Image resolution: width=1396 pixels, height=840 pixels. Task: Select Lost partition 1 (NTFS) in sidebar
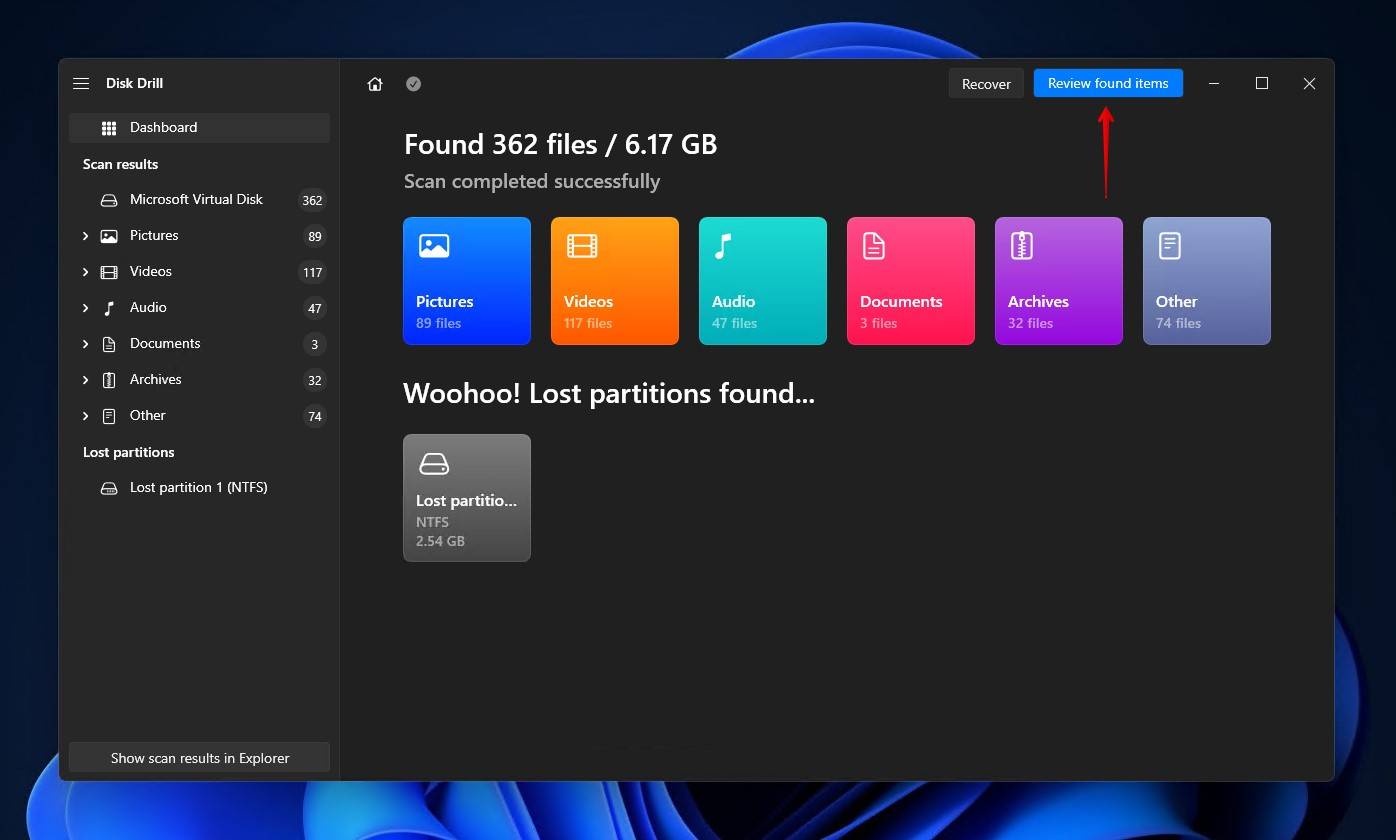pyautogui.click(x=198, y=488)
